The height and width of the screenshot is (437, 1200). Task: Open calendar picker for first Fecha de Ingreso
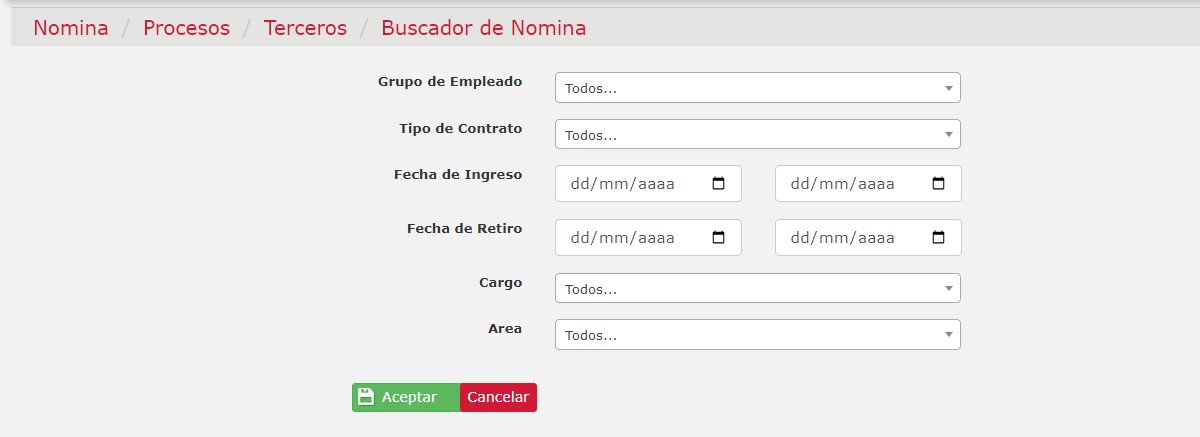tap(718, 184)
